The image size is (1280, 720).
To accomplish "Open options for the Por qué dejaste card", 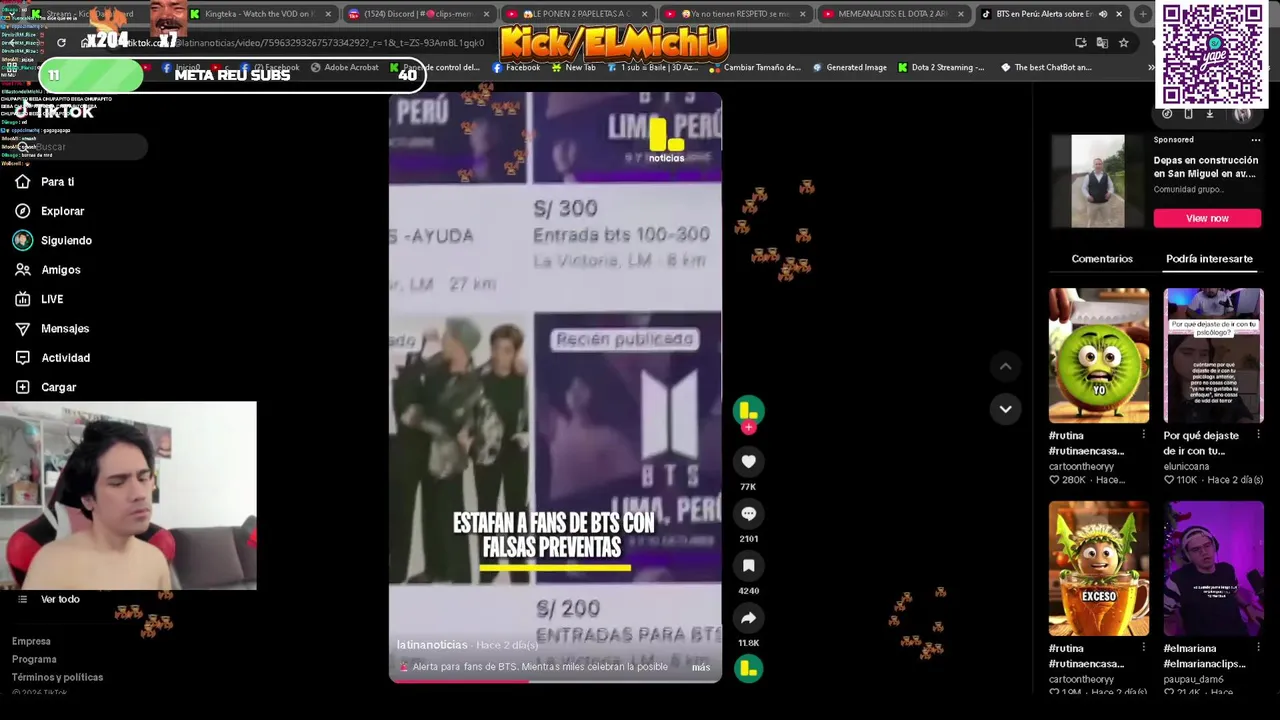I will [1258, 435].
